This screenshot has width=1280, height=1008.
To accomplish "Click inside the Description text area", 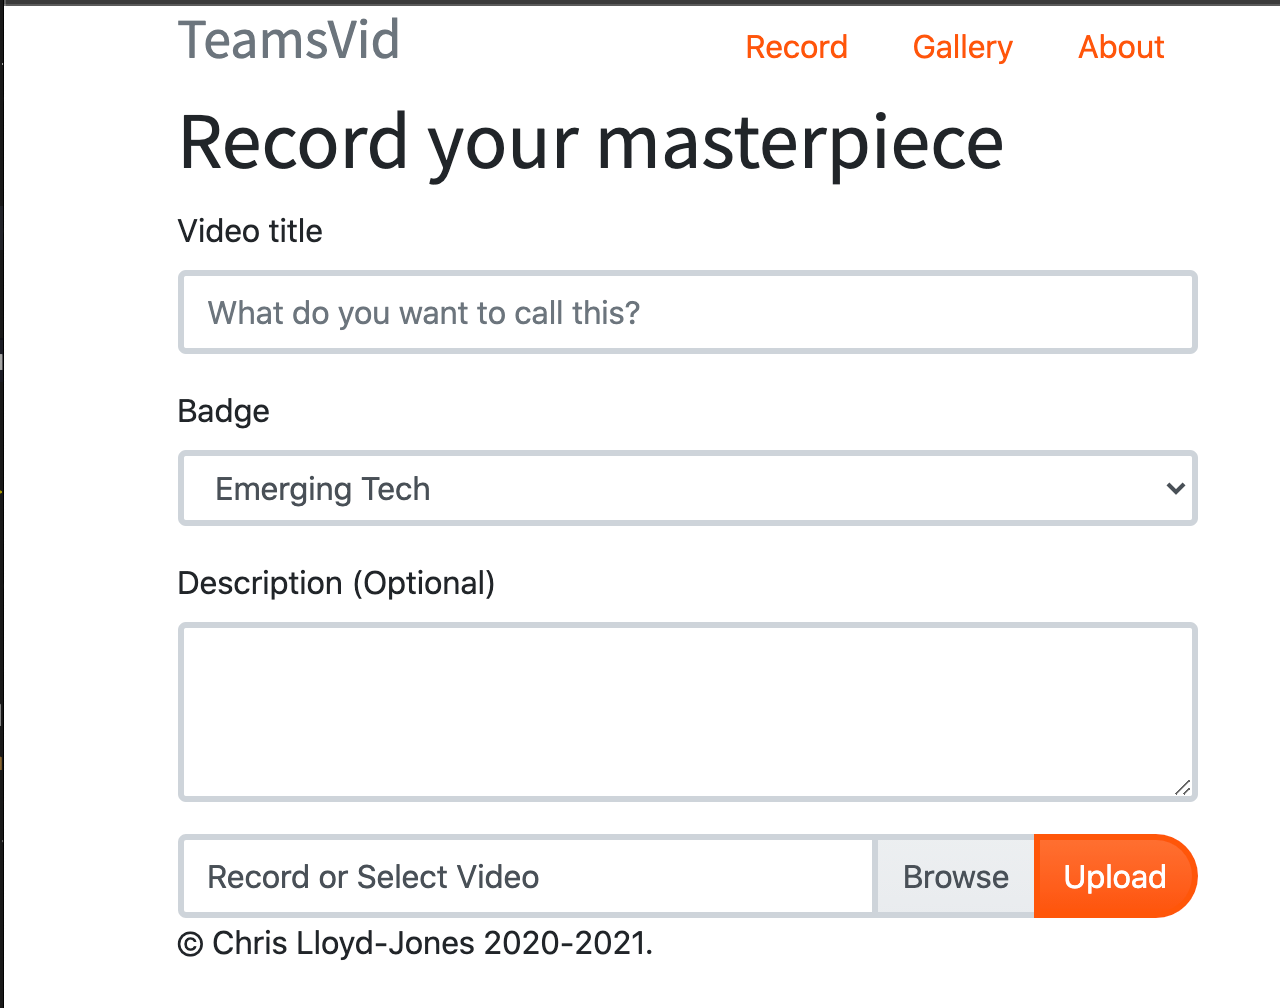I will click(688, 712).
